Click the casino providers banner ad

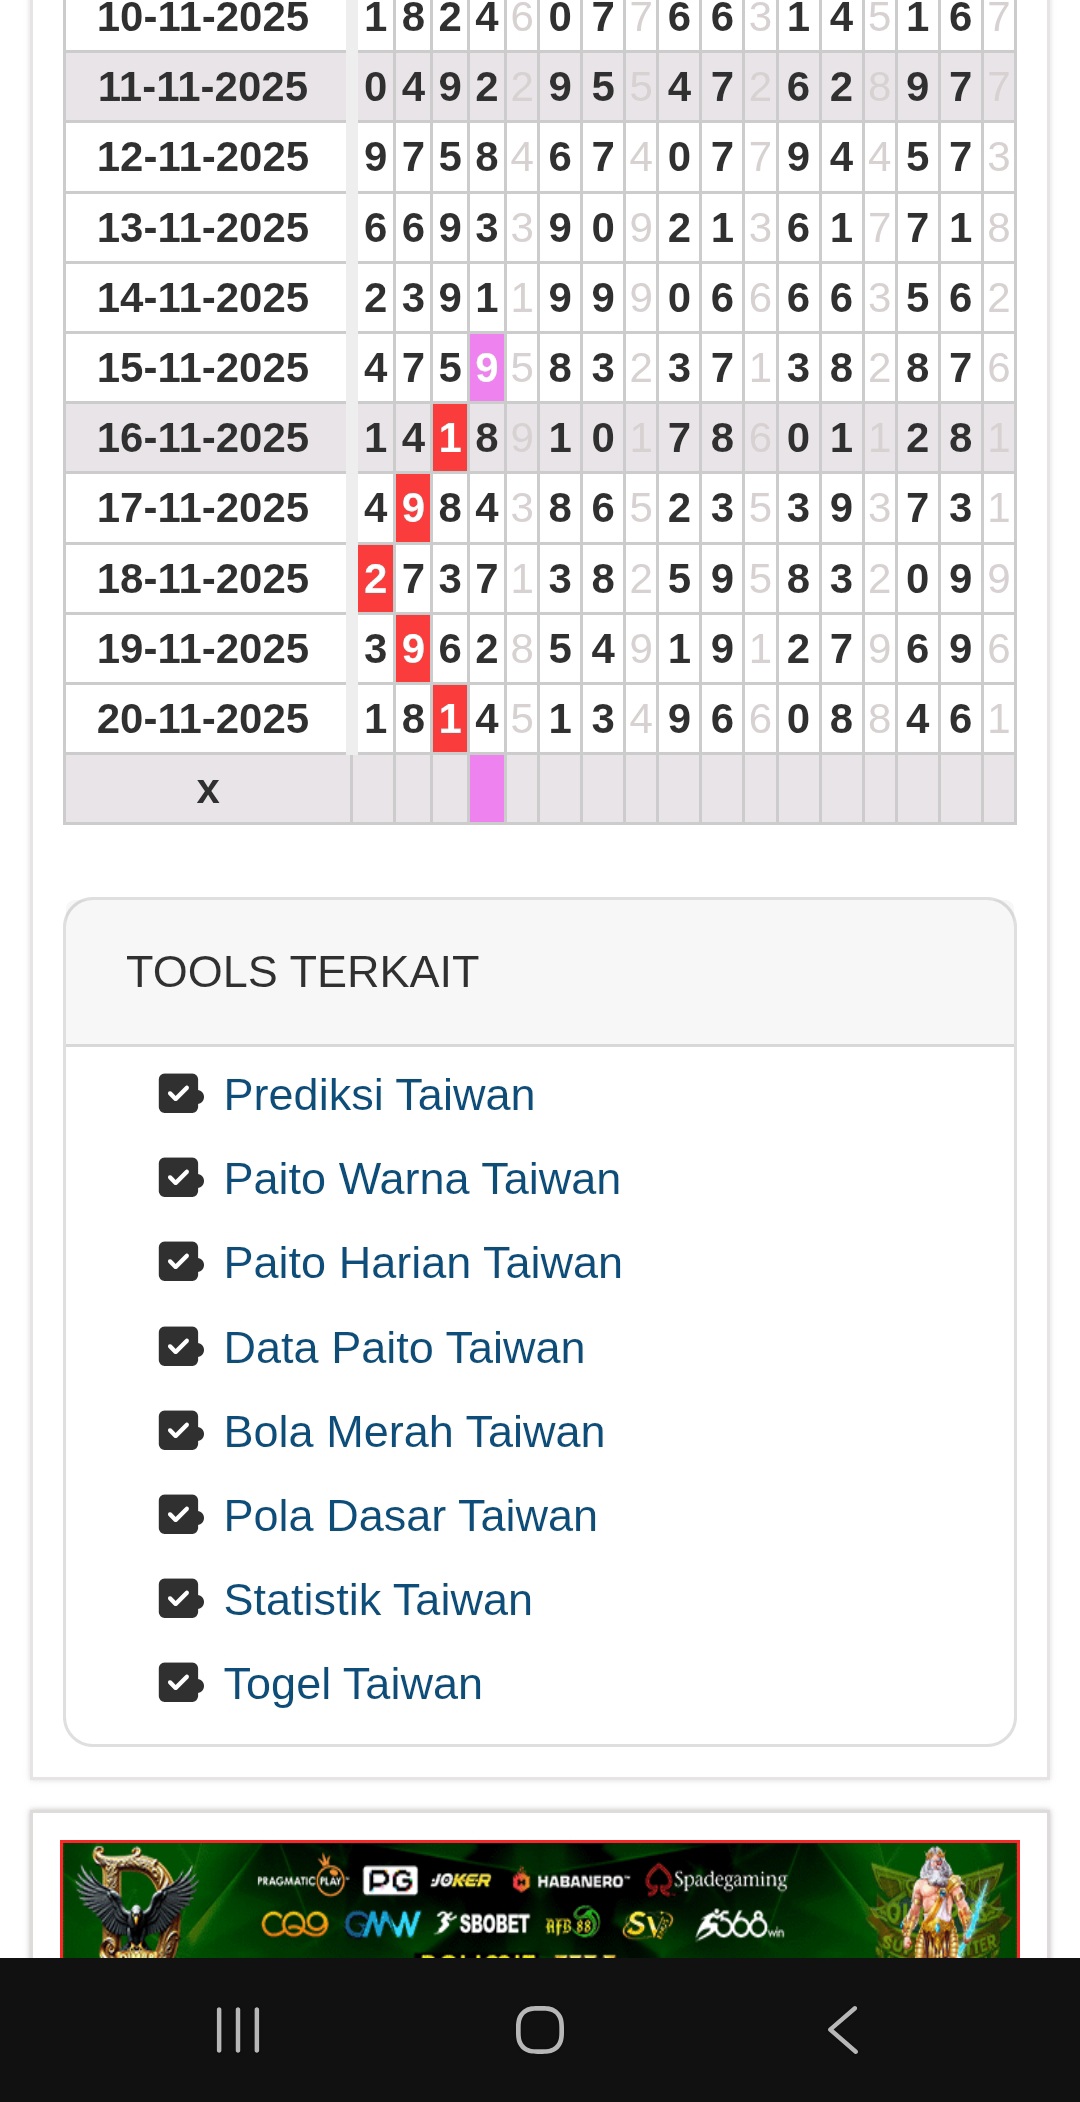(x=540, y=1898)
